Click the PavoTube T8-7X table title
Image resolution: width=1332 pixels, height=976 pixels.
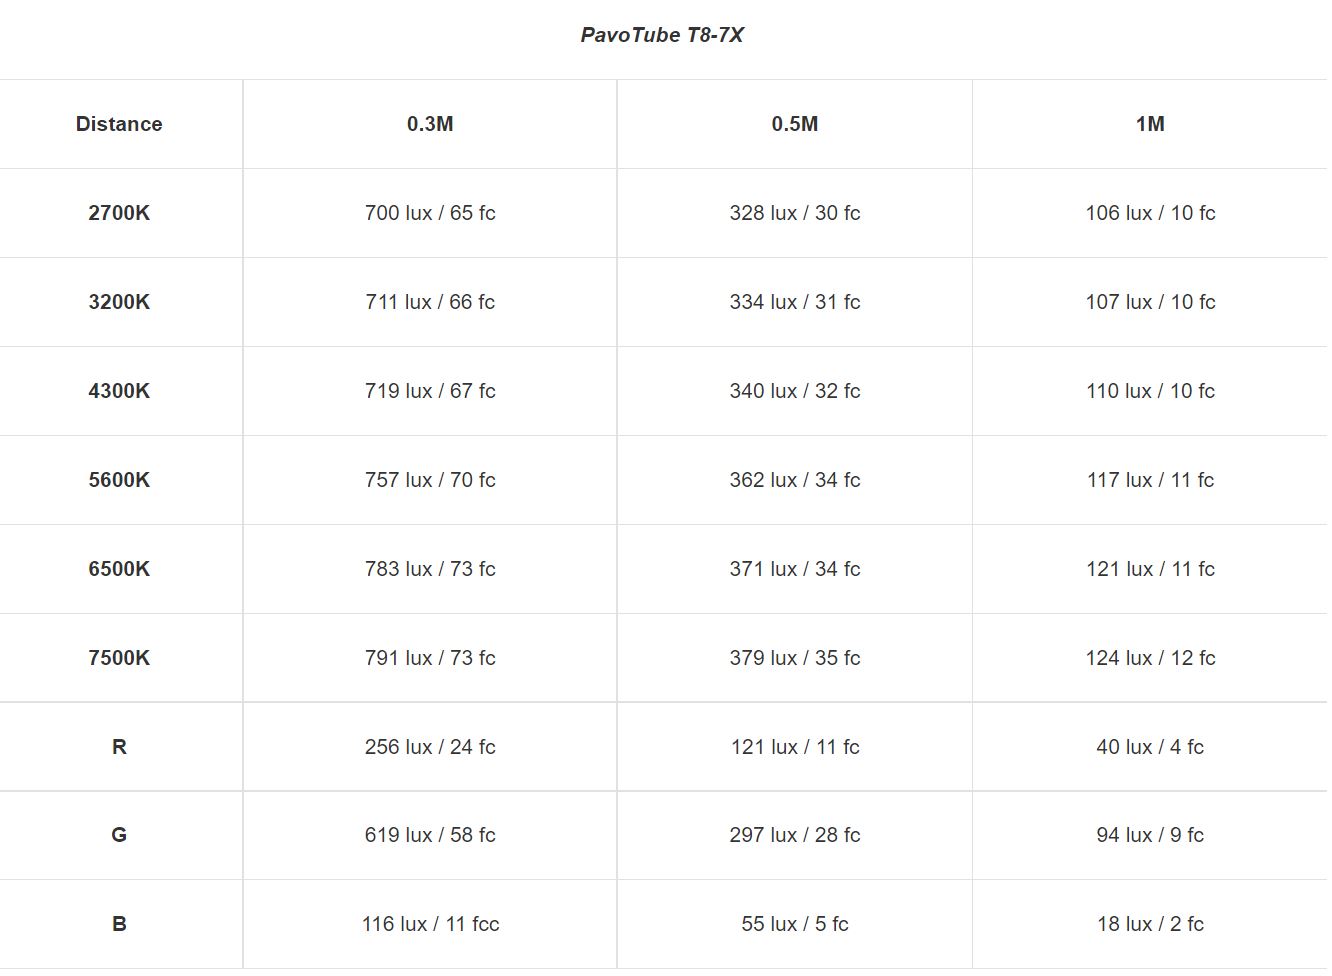(662, 35)
